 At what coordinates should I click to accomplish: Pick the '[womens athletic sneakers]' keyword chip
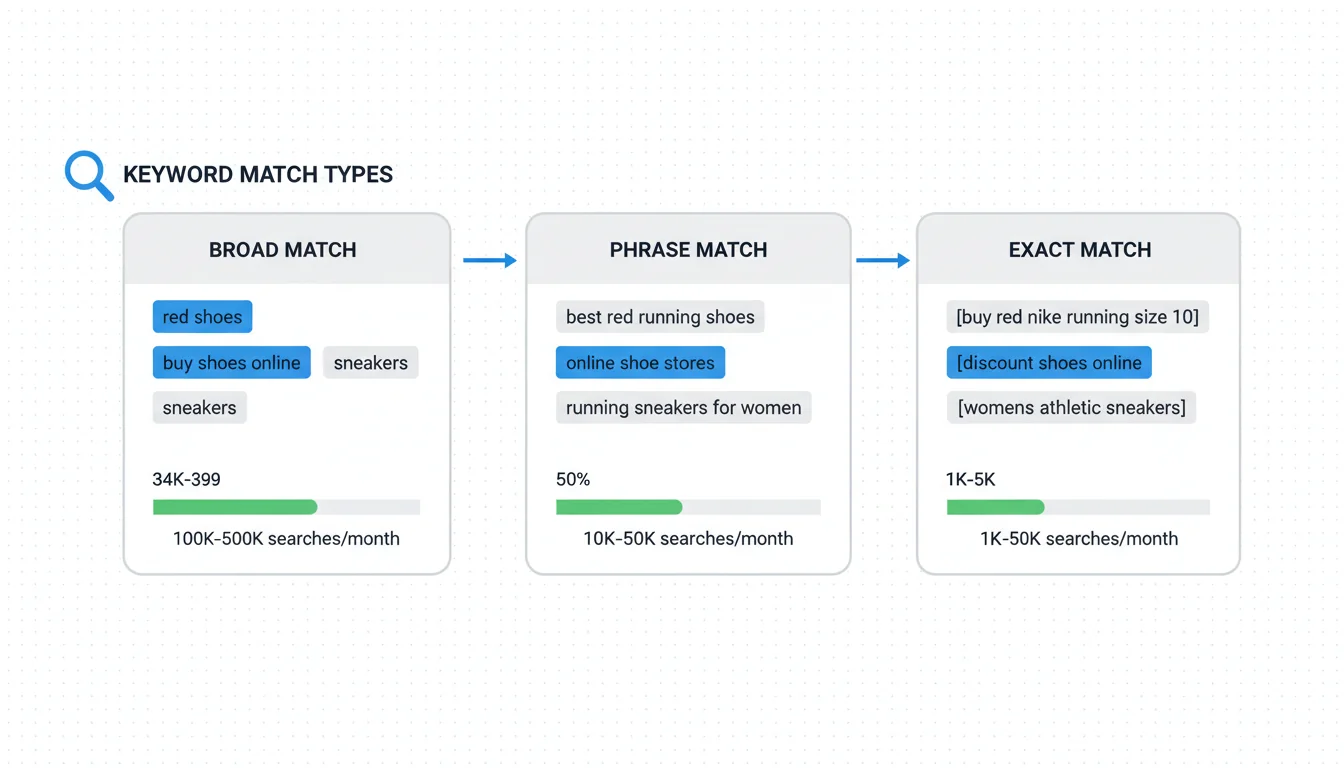pyautogui.click(x=1071, y=408)
